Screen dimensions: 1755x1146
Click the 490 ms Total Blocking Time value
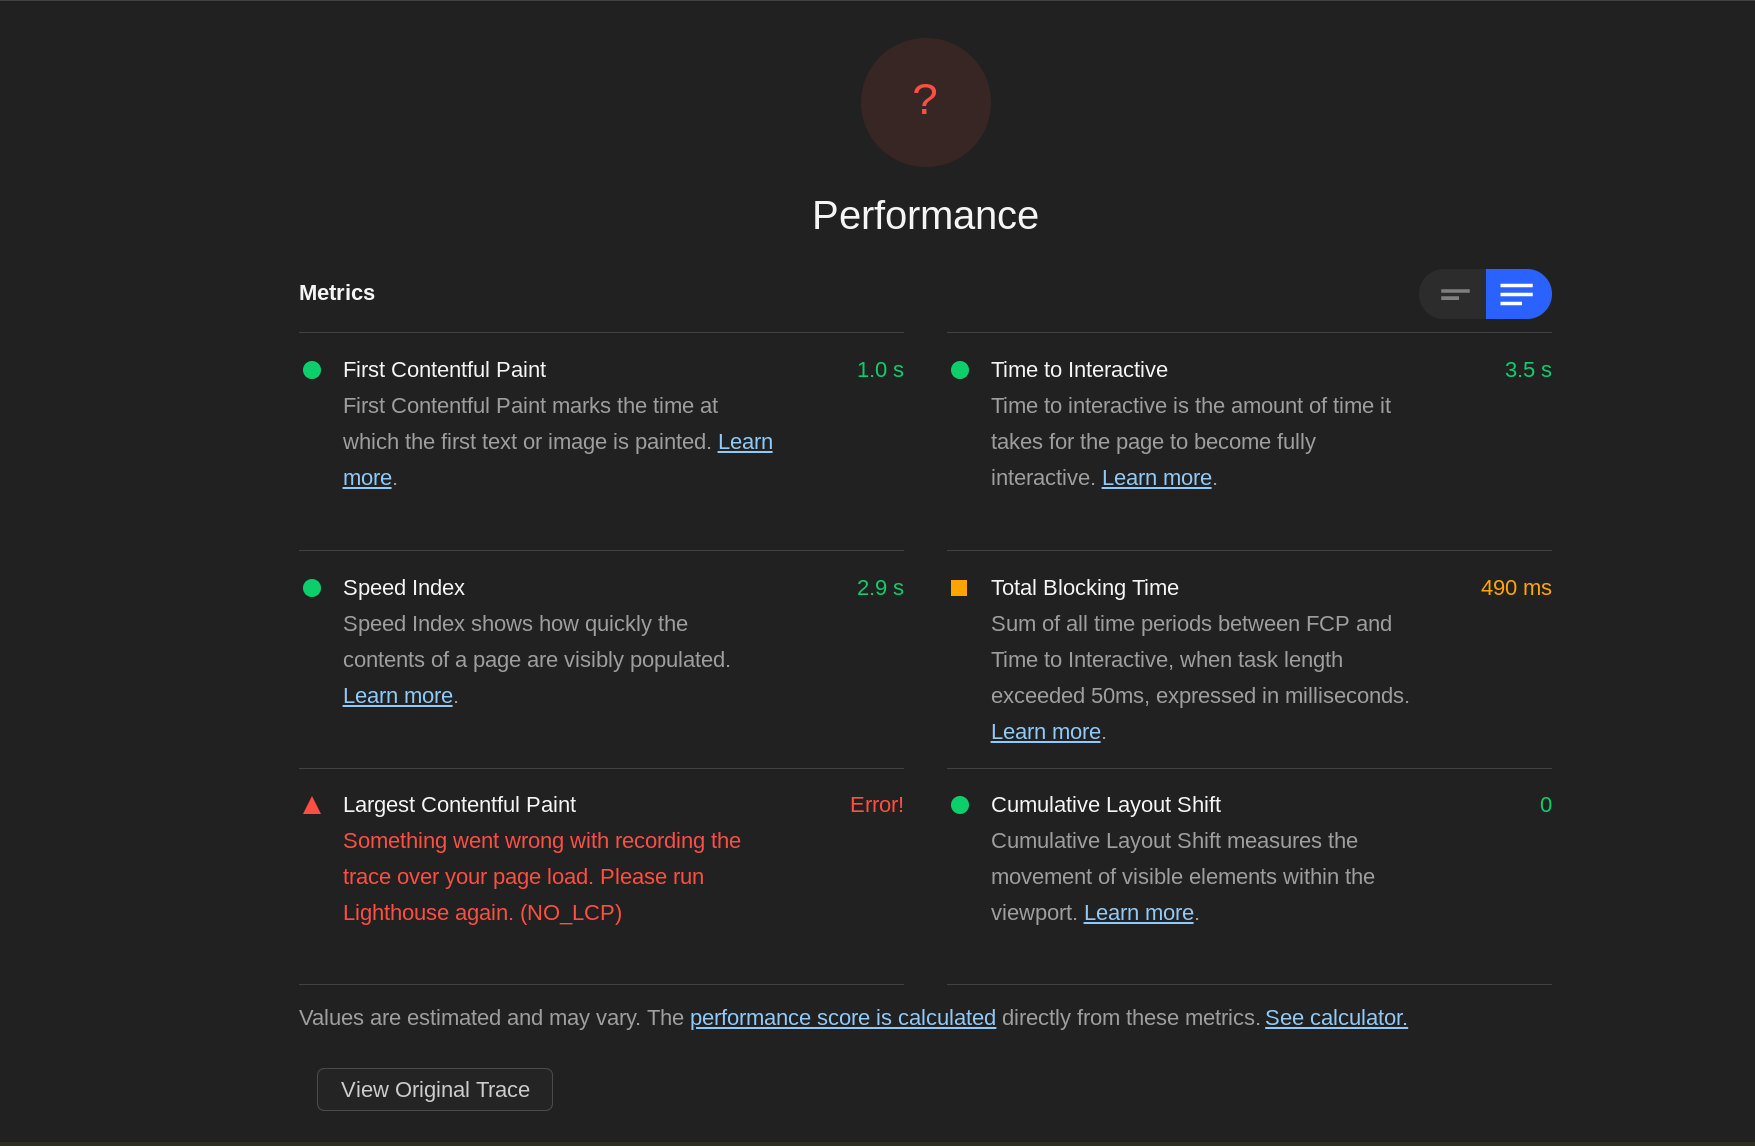point(1516,588)
